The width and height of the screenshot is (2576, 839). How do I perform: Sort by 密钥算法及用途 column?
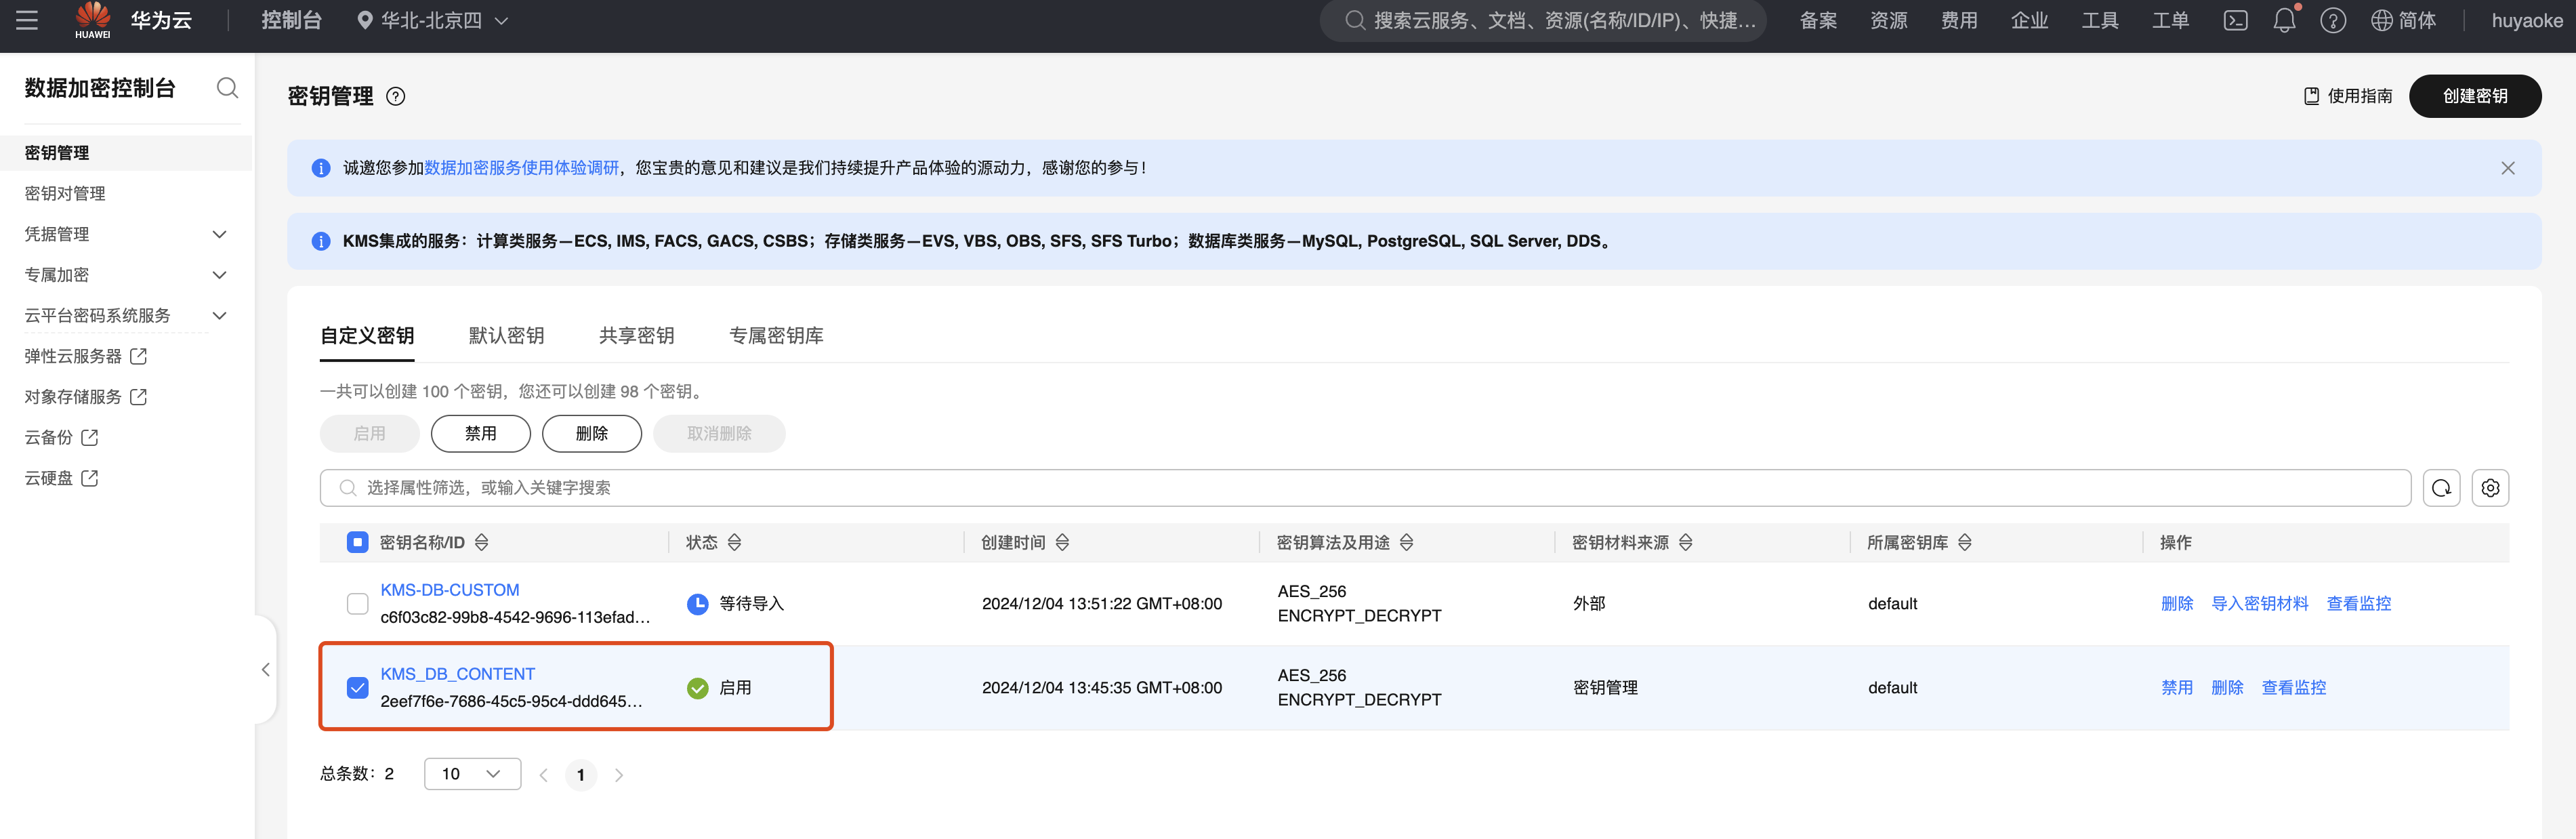(x=1407, y=542)
